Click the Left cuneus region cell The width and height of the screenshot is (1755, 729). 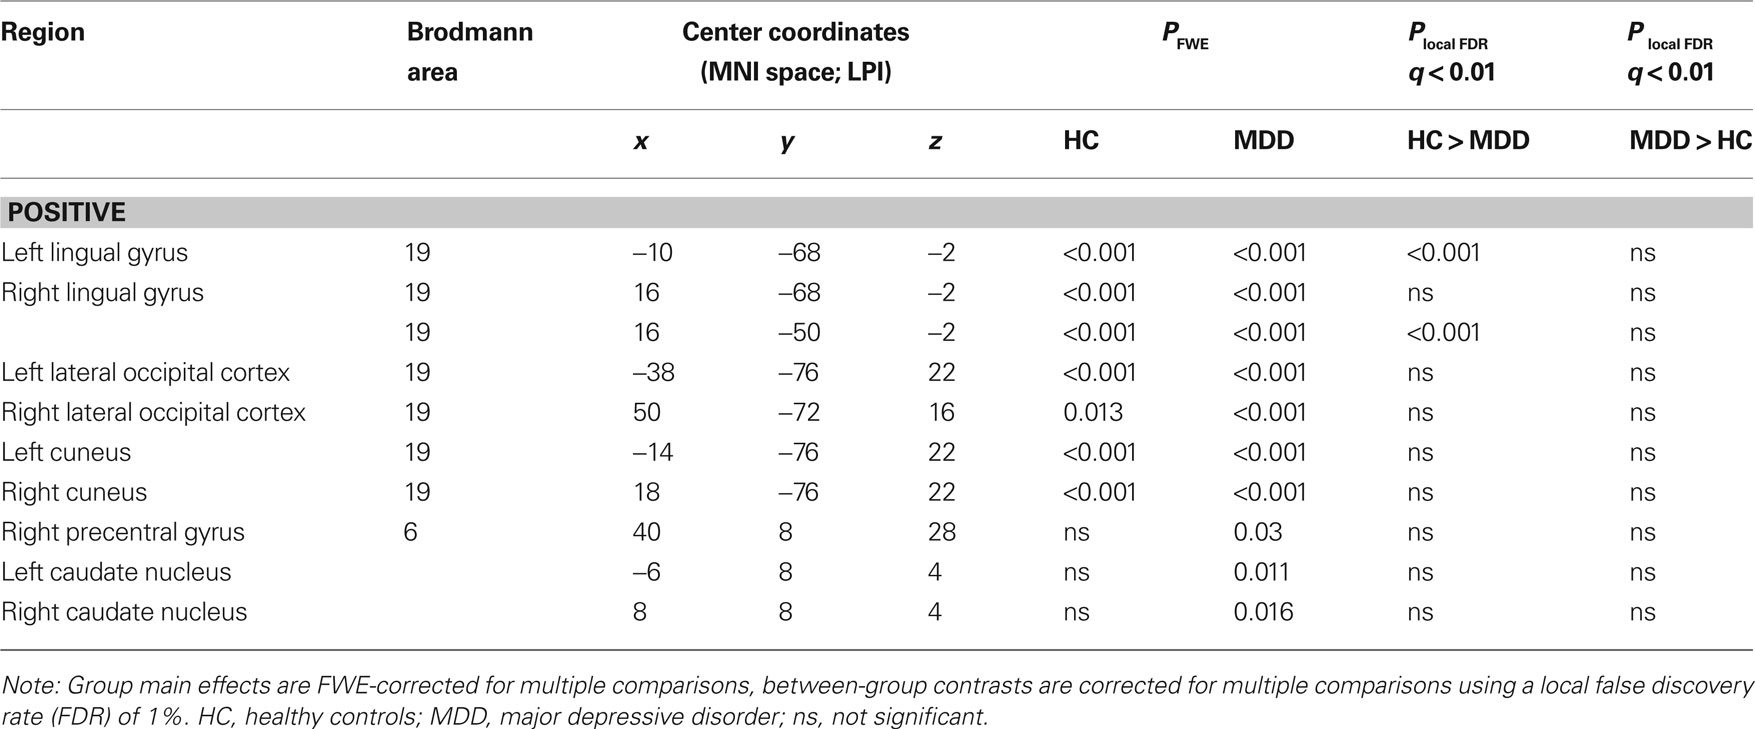click(x=66, y=453)
